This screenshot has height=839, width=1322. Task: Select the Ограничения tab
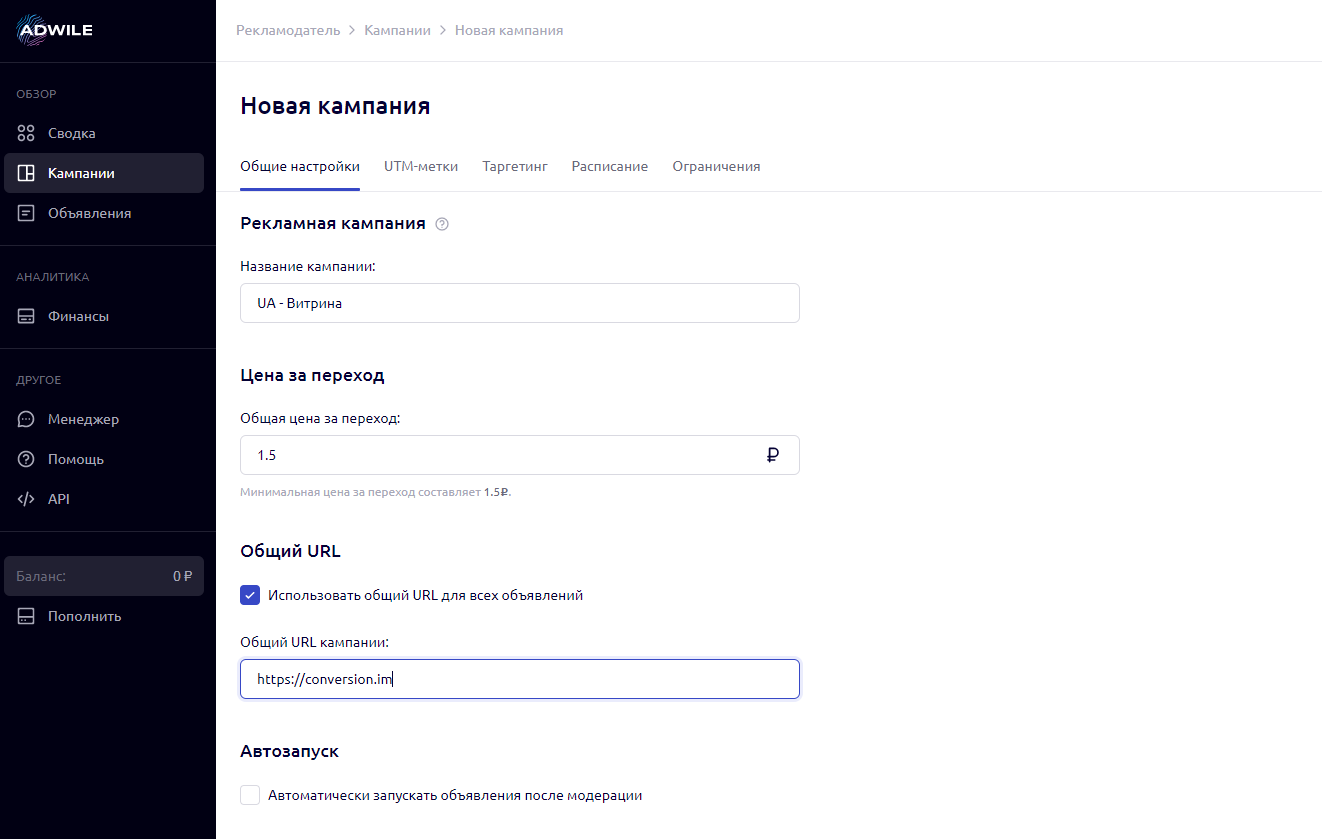[x=716, y=167]
